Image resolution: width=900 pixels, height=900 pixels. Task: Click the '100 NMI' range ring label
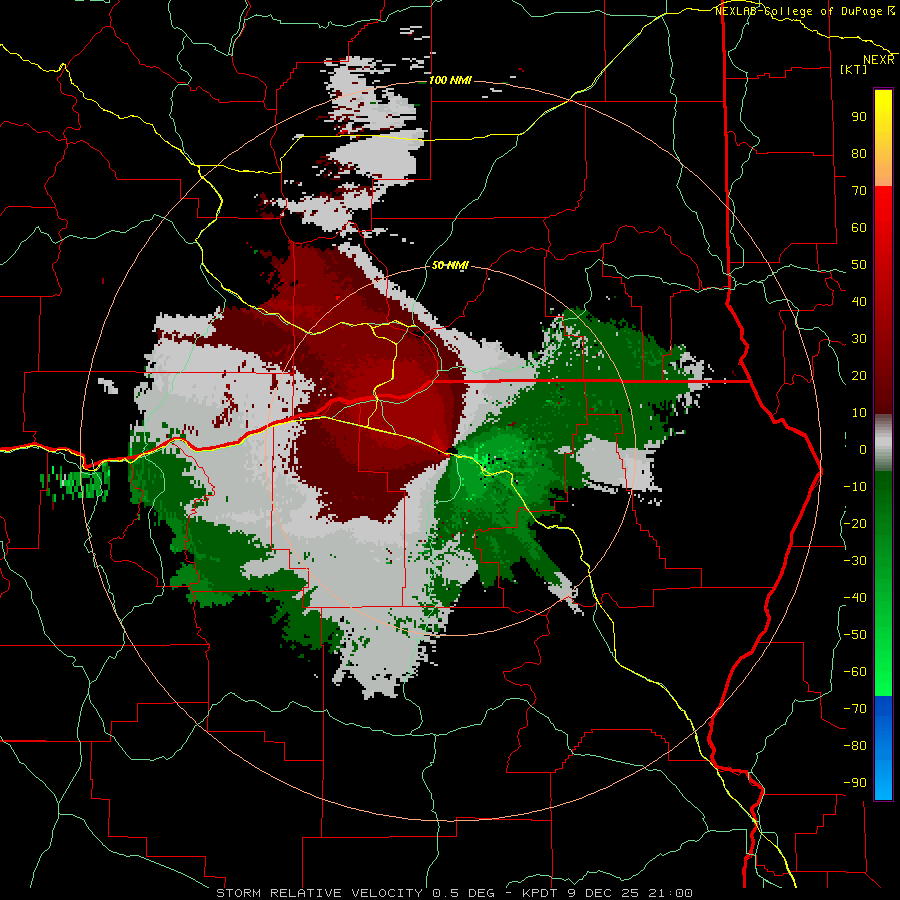coord(450,80)
